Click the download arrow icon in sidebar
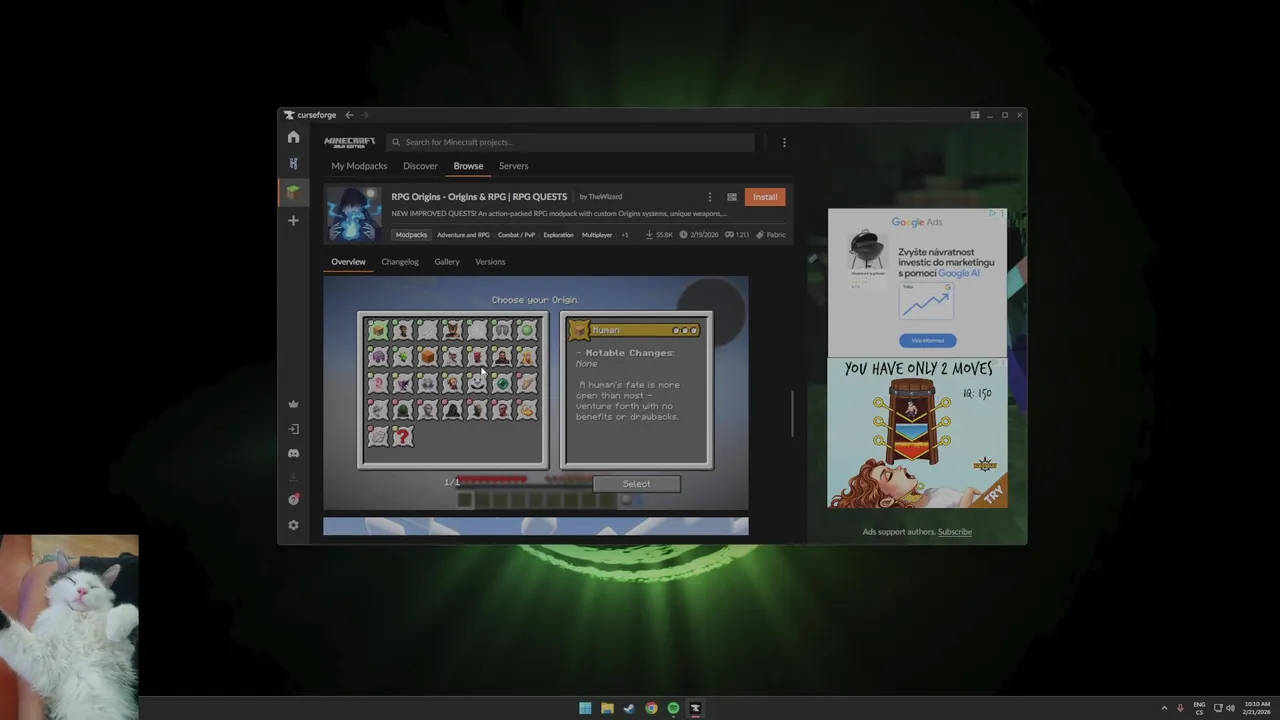The width and height of the screenshot is (1280, 720). coord(293,478)
